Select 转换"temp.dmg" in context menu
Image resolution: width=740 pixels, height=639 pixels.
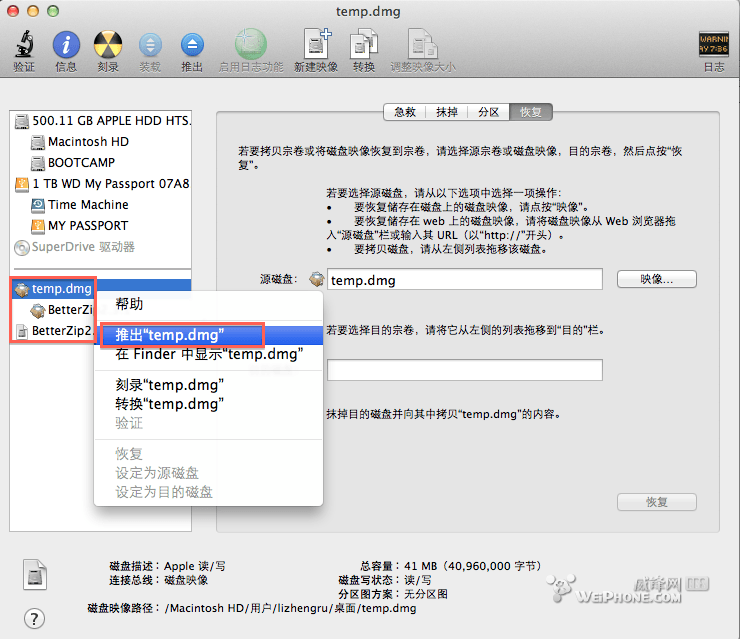169,404
